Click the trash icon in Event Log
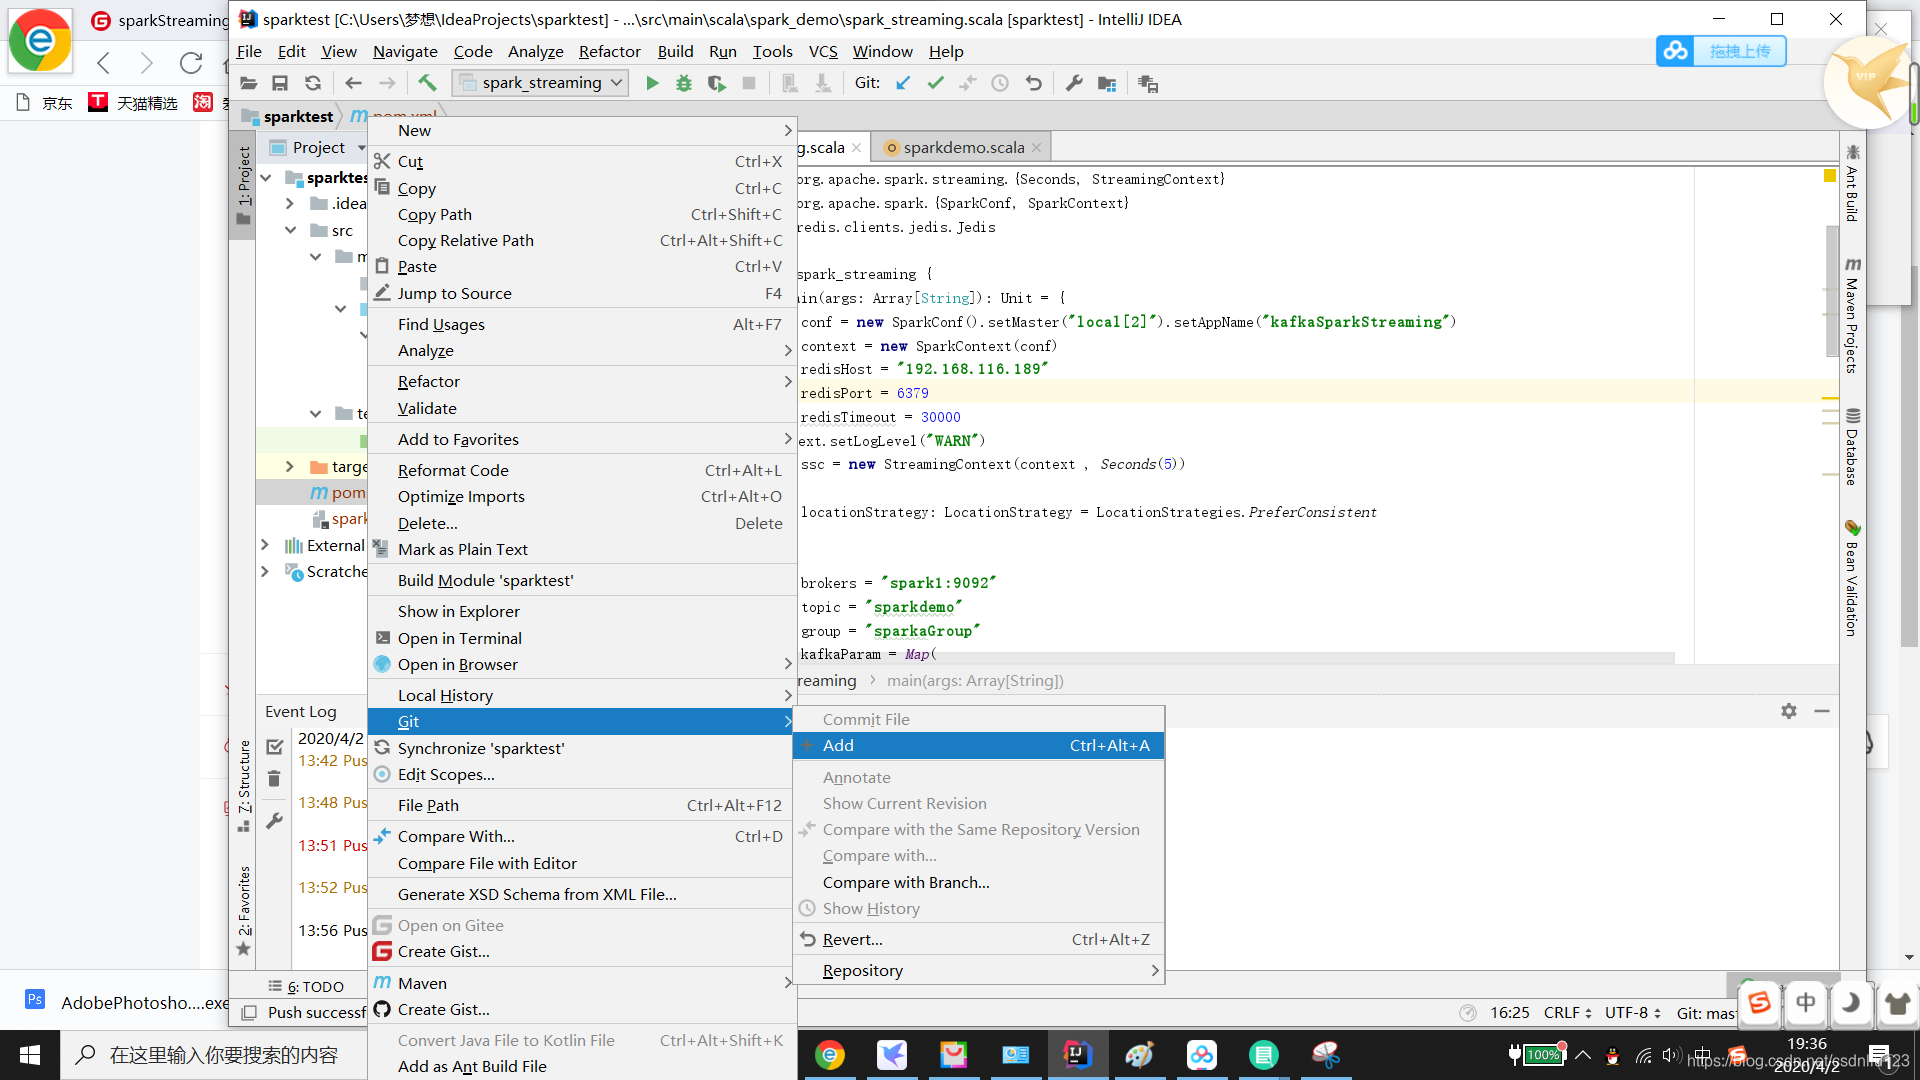Screen dimensions: 1920x1080 click(x=274, y=779)
